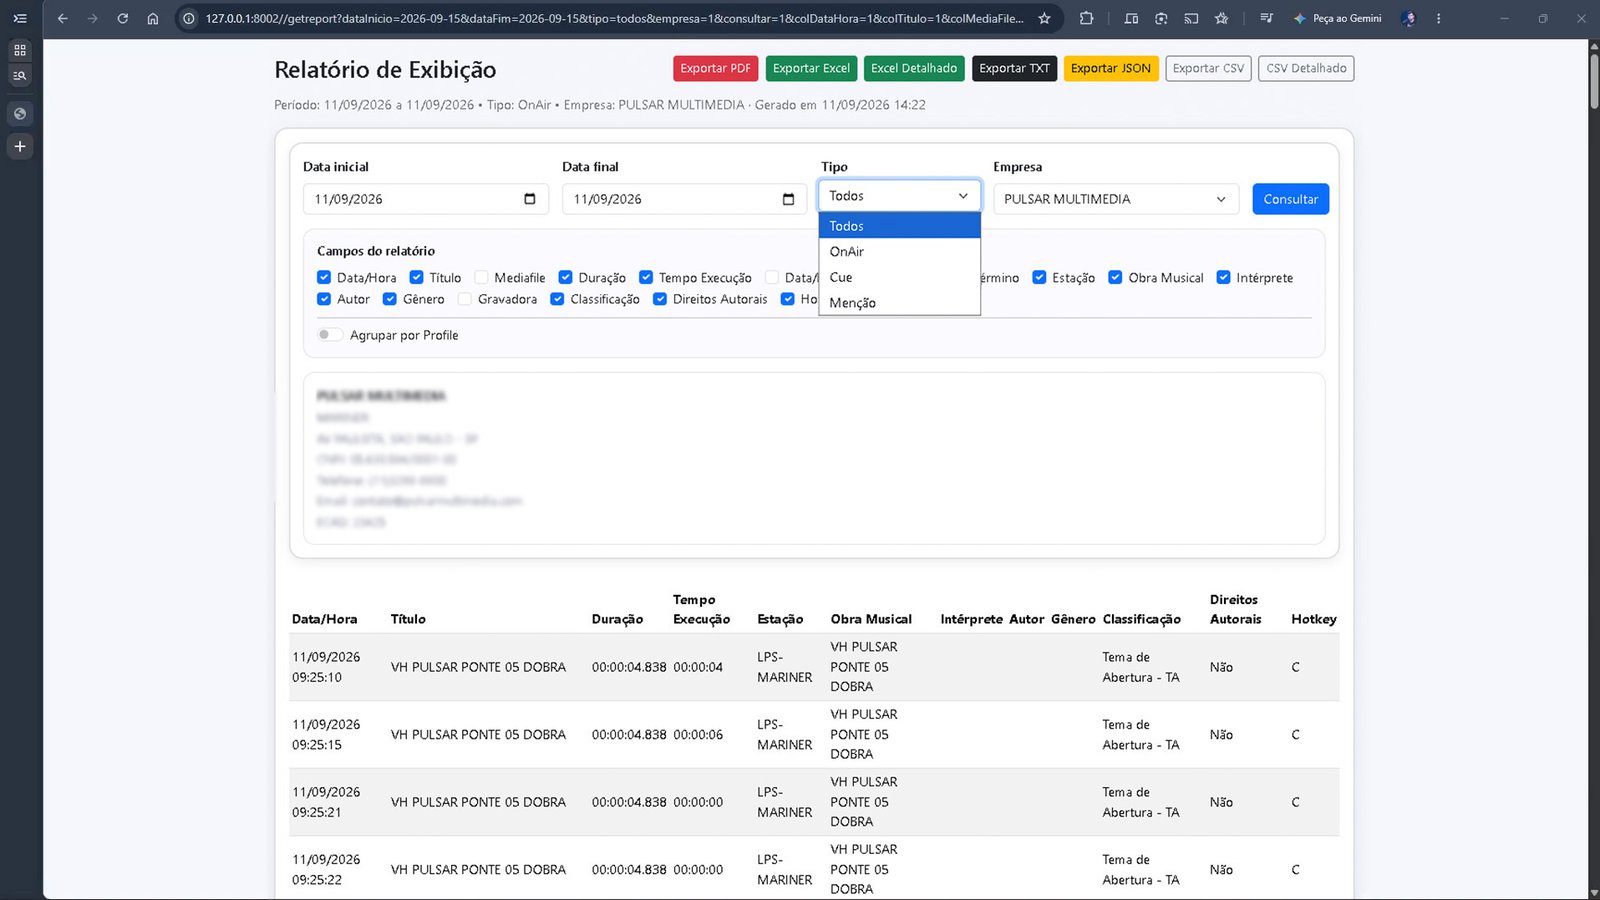Choose Menção in the Tipo list
The width and height of the screenshot is (1600, 900).
pos(899,303)
